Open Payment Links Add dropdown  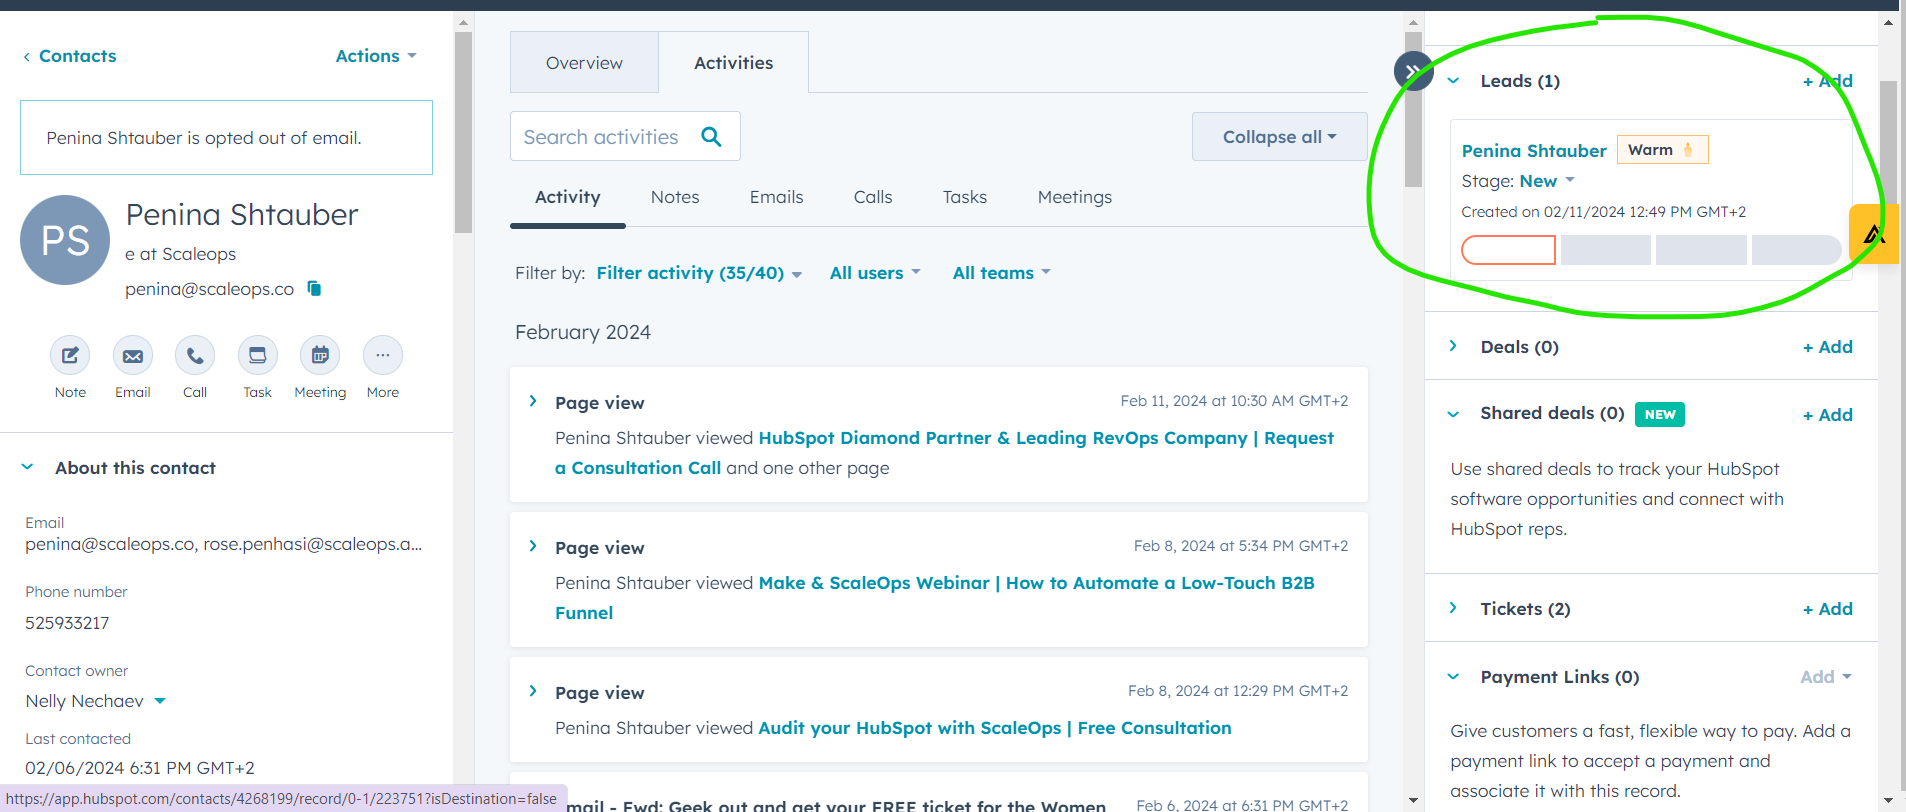(x=1826, y=677)
